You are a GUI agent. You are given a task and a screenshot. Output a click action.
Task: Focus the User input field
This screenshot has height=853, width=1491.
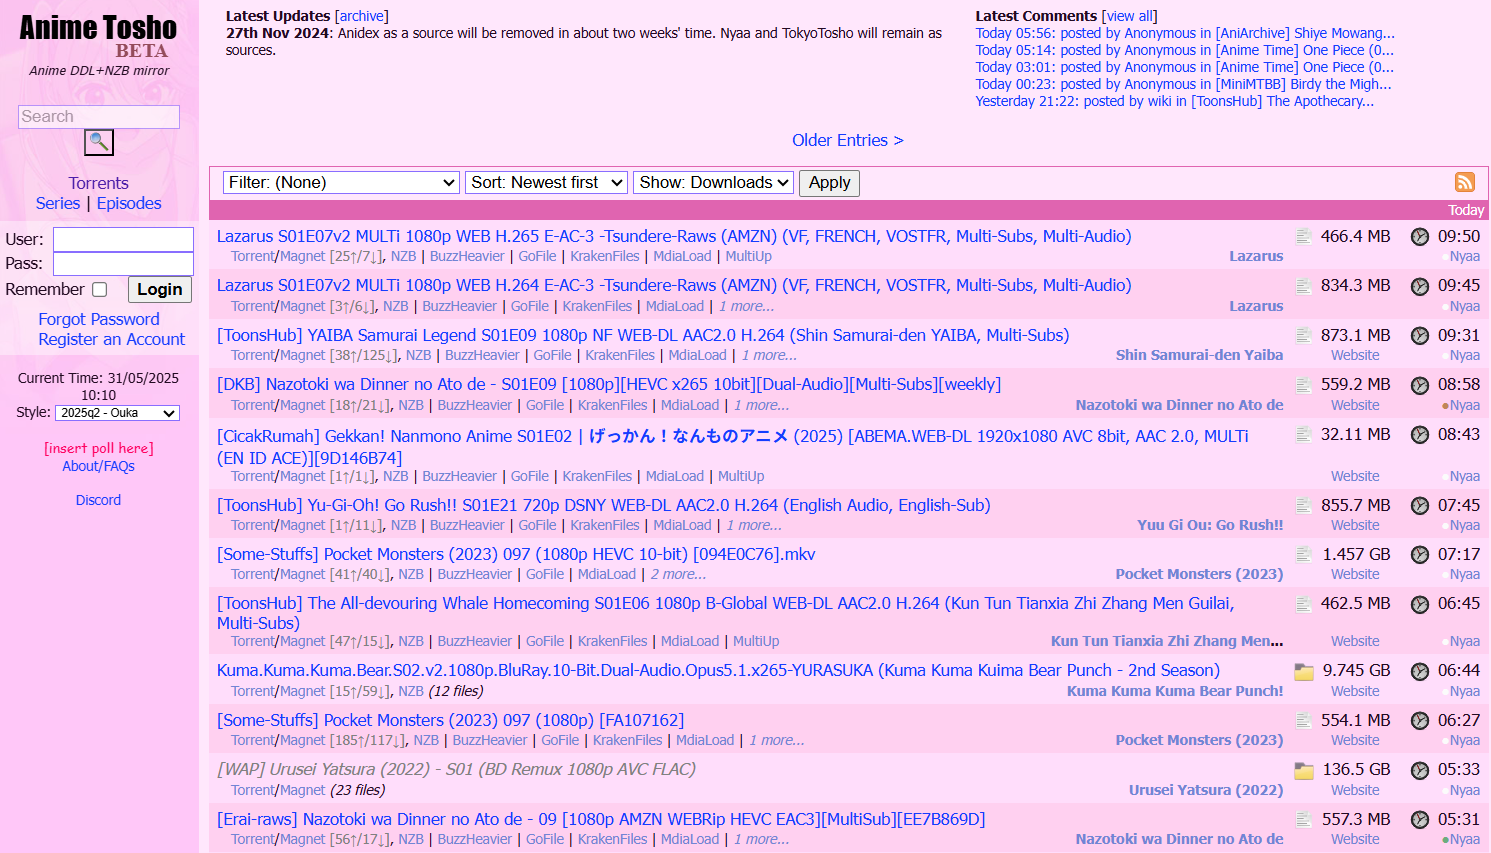[123, 239]
